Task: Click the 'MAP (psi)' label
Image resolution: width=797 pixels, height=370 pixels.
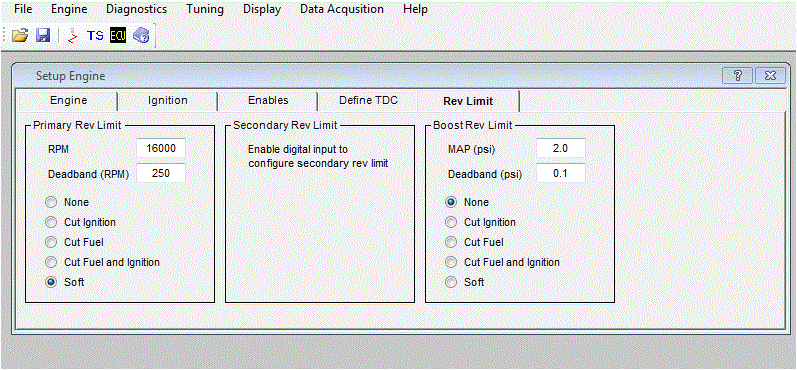Action: click(x=471, y=149)
